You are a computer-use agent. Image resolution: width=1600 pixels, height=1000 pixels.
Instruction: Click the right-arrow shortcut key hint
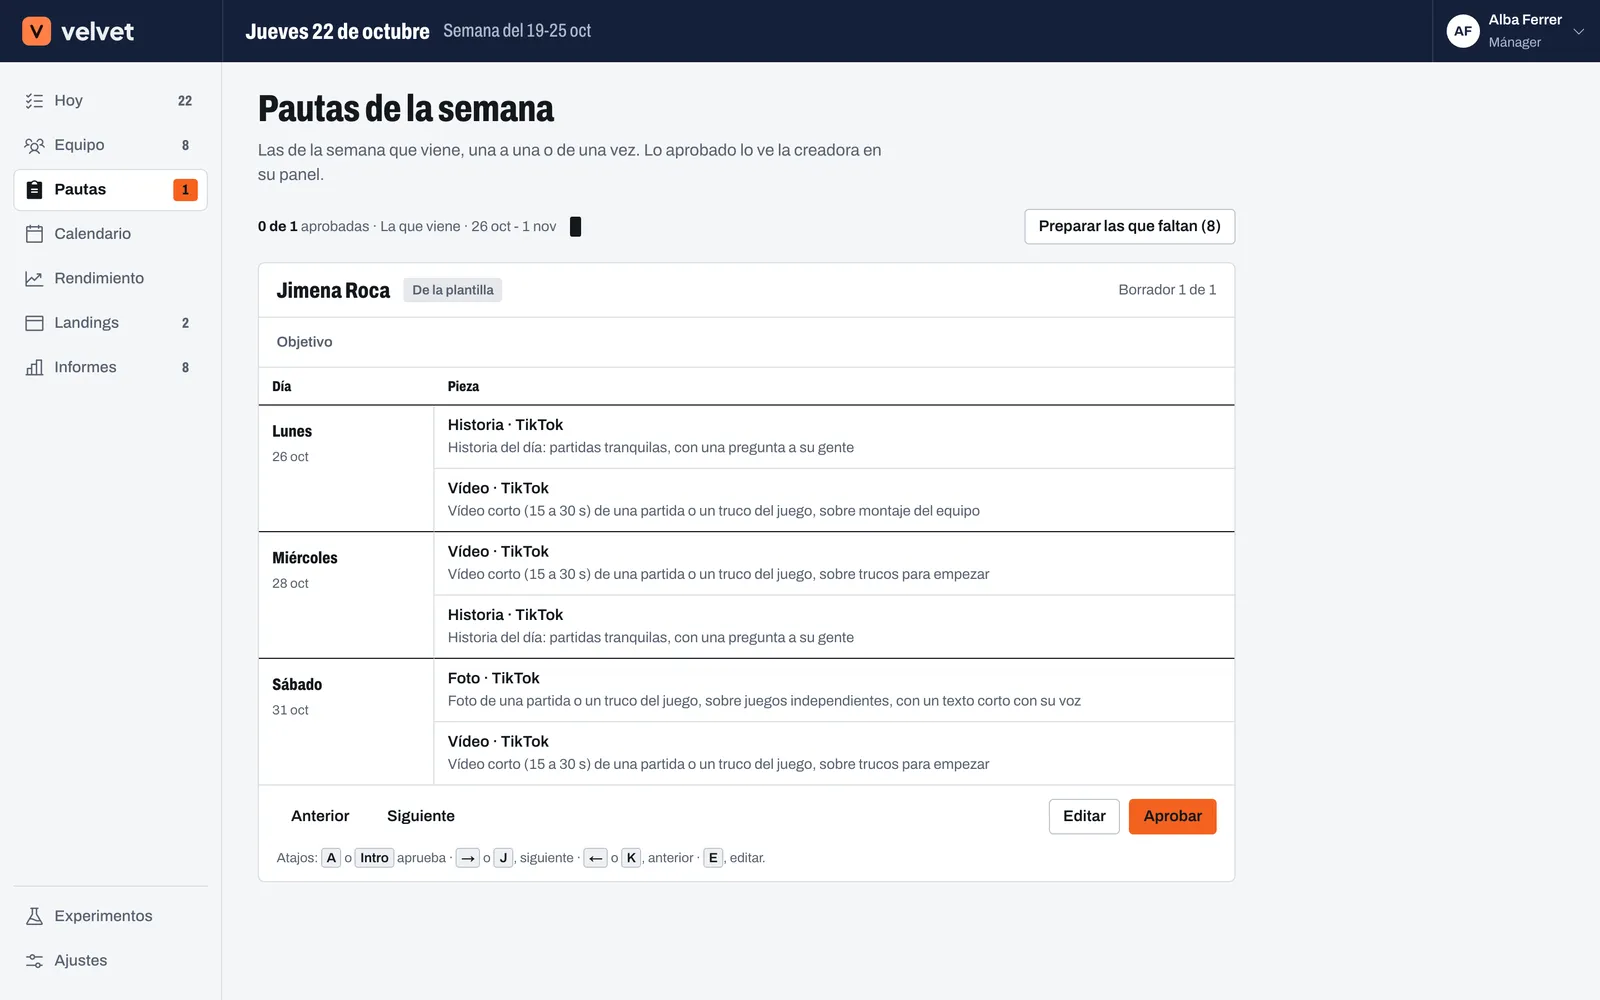[468, 858]
